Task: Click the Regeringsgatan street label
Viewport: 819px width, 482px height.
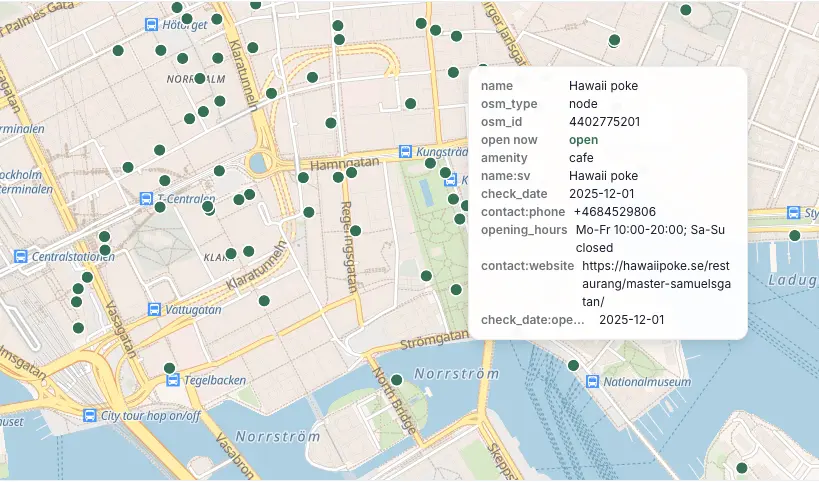Action: tap(347, 246)
